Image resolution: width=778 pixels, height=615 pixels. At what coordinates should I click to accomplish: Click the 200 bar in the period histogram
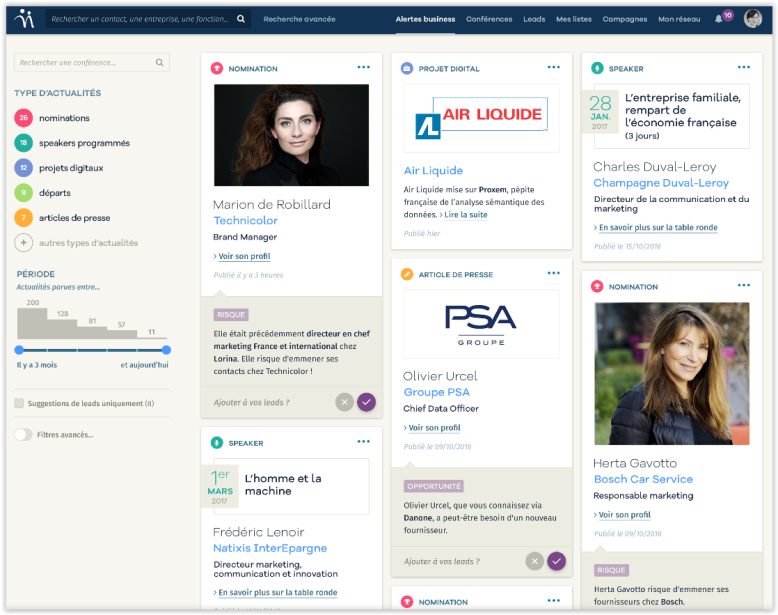[32, 323]
